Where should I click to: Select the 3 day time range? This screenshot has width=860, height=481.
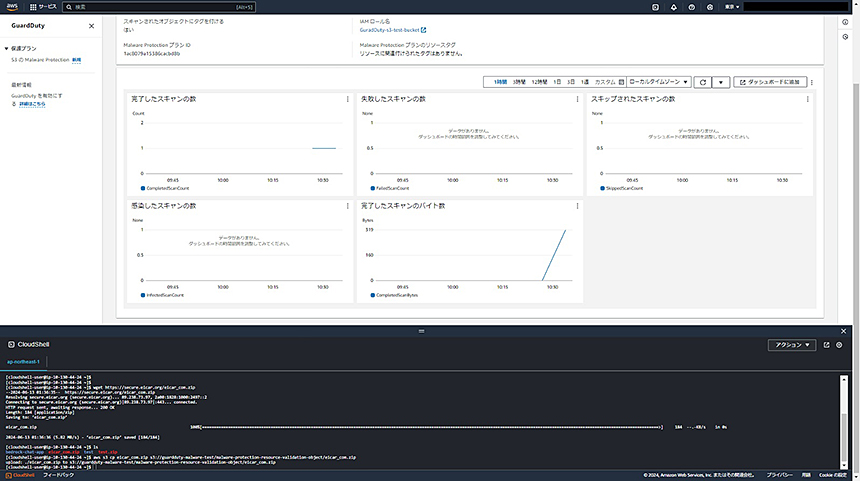click(x=571, y=82)
